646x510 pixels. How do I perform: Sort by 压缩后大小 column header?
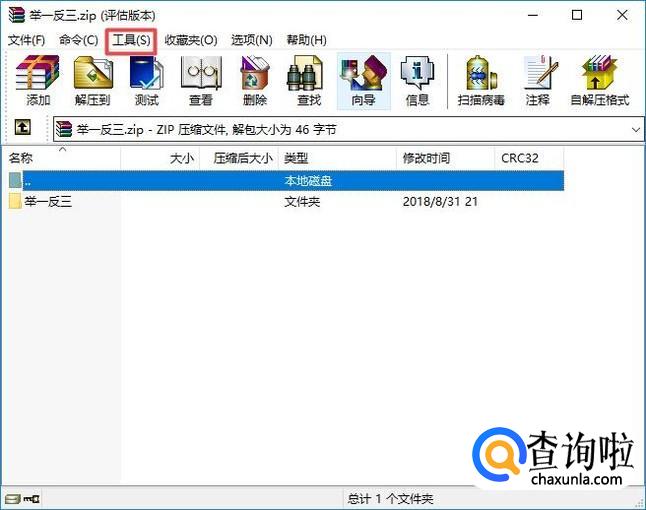[x=239, y=158]
